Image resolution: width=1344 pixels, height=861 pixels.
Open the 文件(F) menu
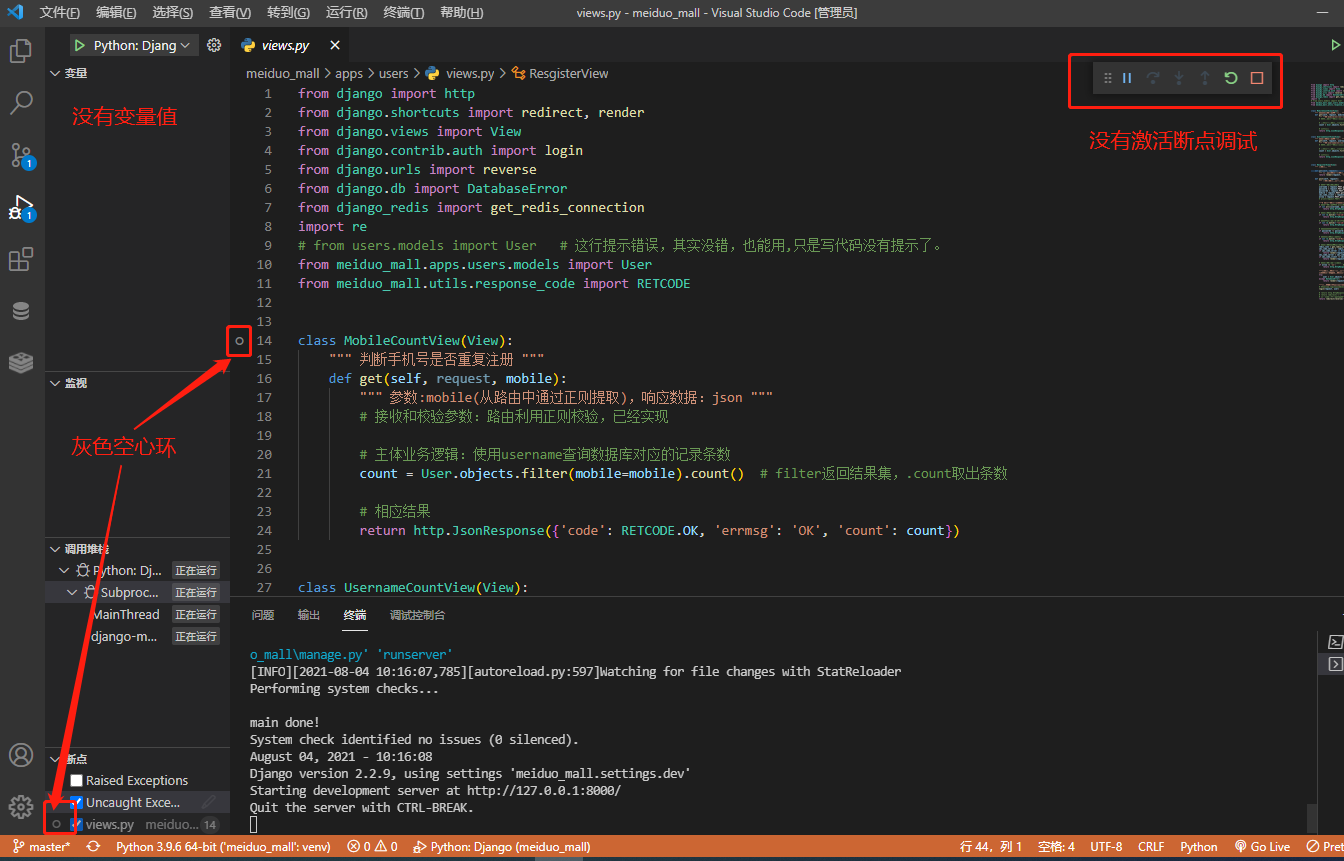pos(60,13)
